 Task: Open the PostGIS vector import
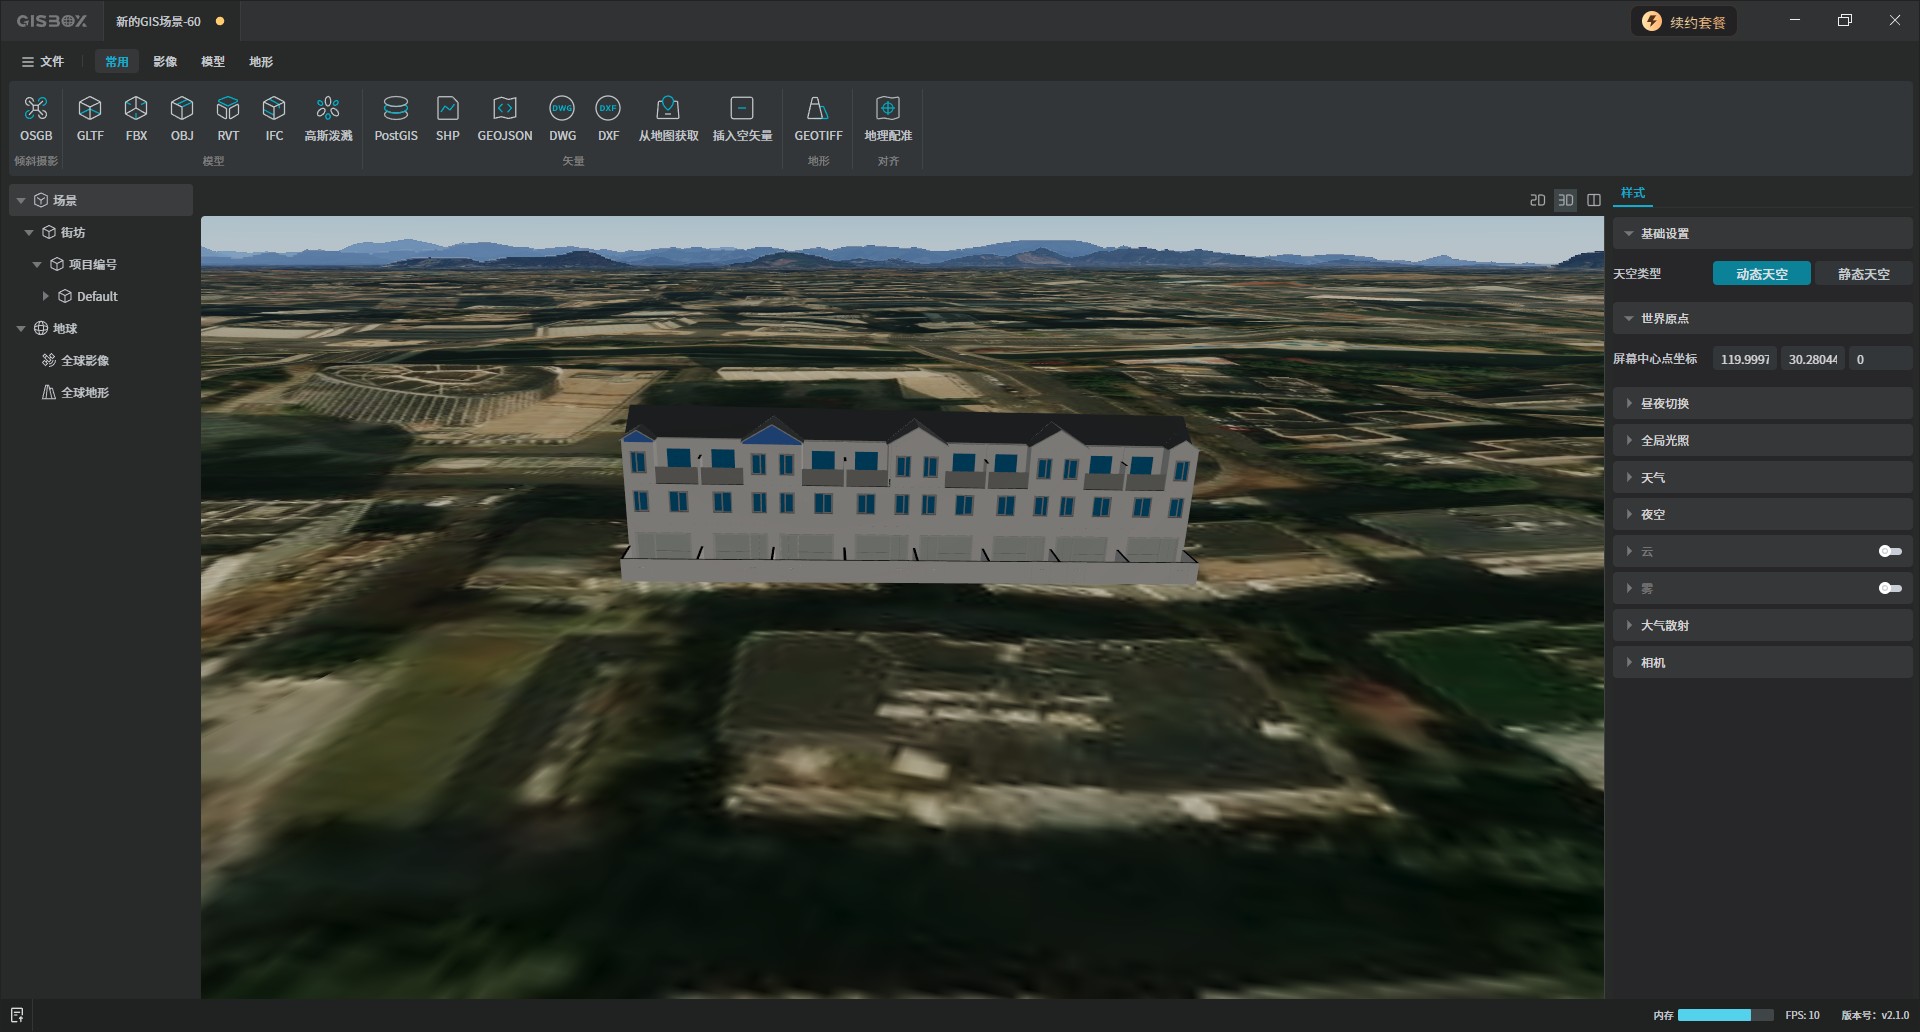[396, 109]
